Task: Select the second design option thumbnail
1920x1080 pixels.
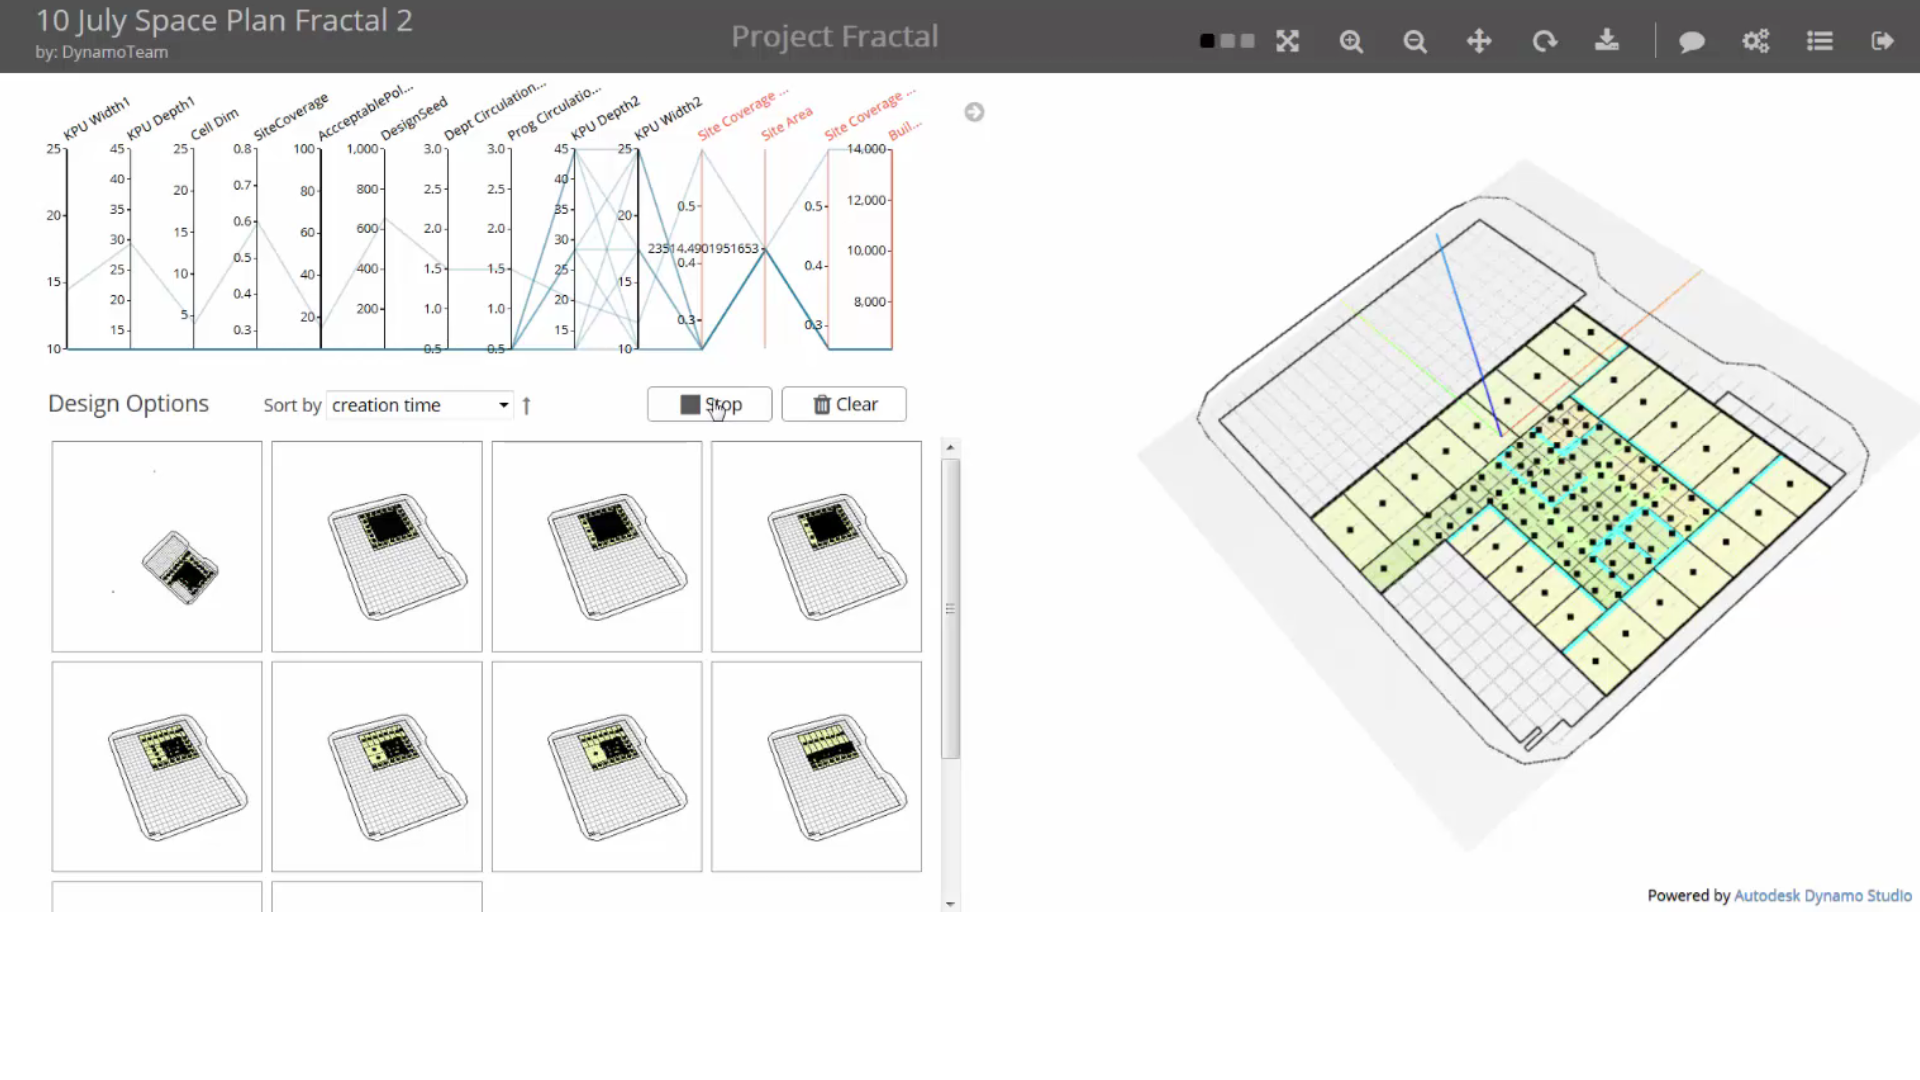Action: (376, 546)
